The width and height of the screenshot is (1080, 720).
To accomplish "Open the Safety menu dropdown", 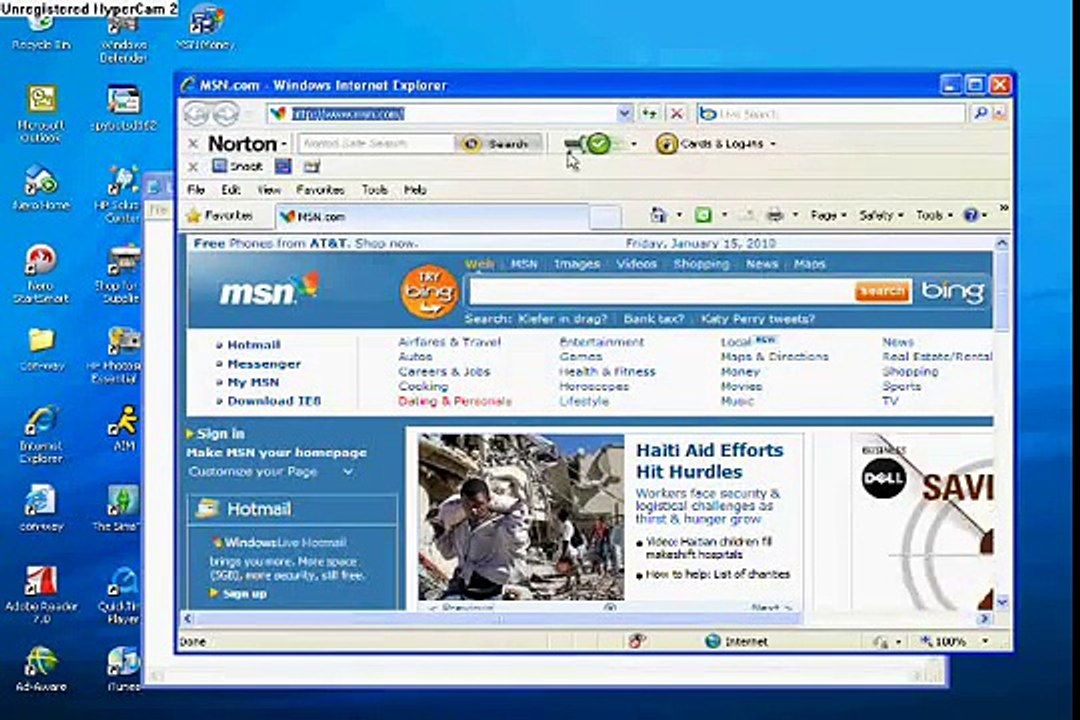I will (881, 216).
